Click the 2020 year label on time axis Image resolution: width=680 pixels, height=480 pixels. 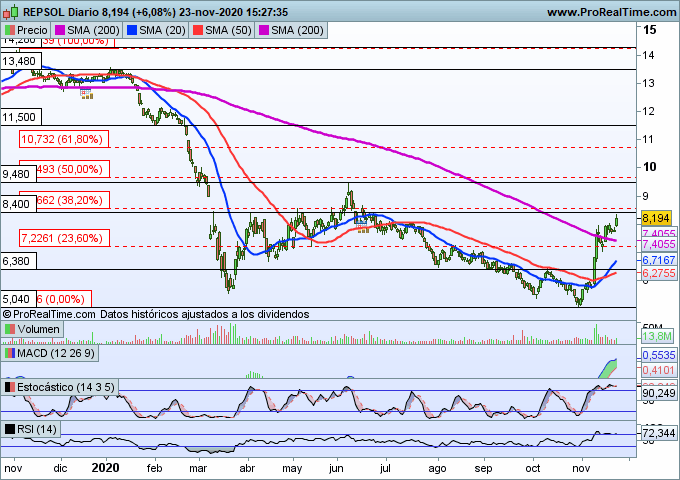105,468
